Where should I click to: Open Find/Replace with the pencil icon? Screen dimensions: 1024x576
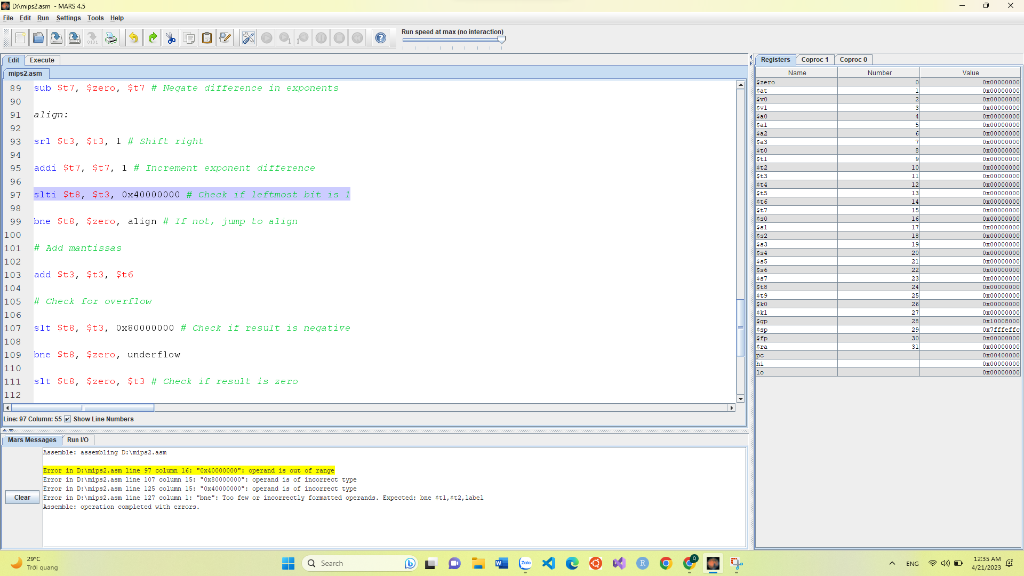pos(225,38)
